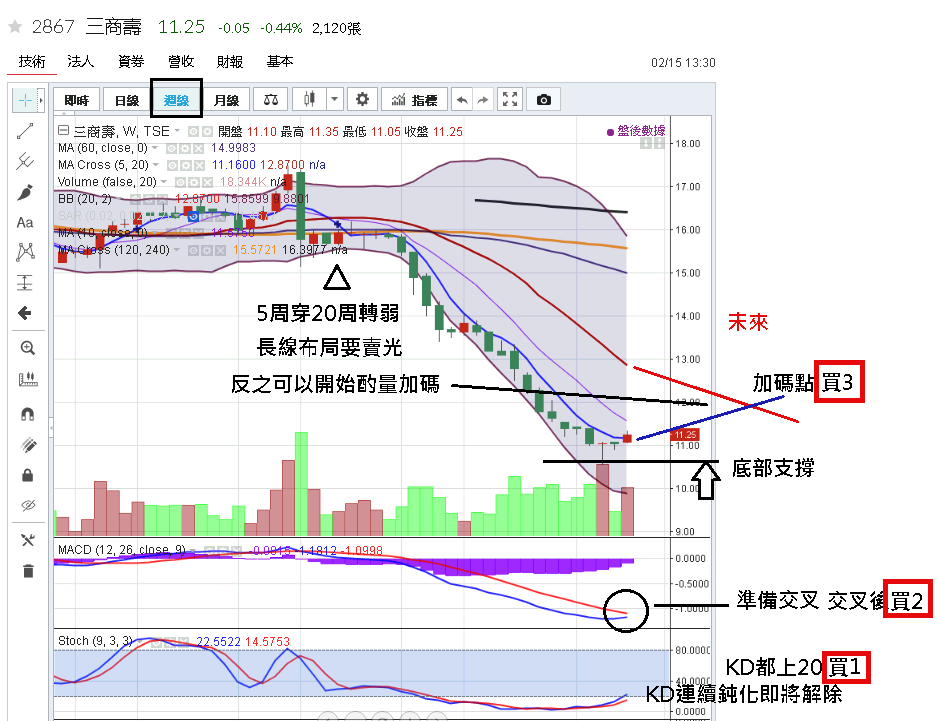Select the XABCD pattern tool

[x=25, y=252]
